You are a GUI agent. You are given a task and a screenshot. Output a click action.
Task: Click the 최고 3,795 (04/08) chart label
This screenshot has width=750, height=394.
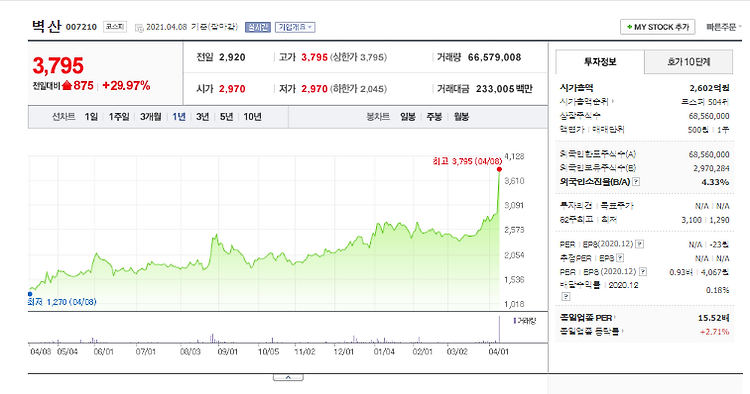(467, 161)
